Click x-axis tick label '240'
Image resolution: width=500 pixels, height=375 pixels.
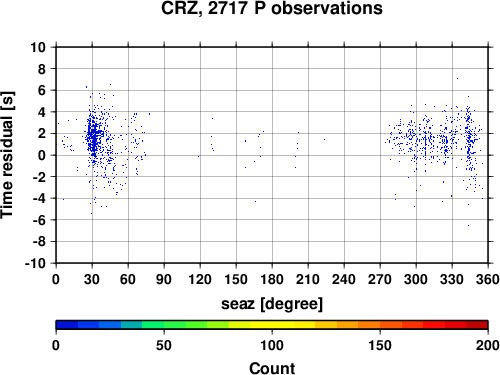(x=344, y=279)
